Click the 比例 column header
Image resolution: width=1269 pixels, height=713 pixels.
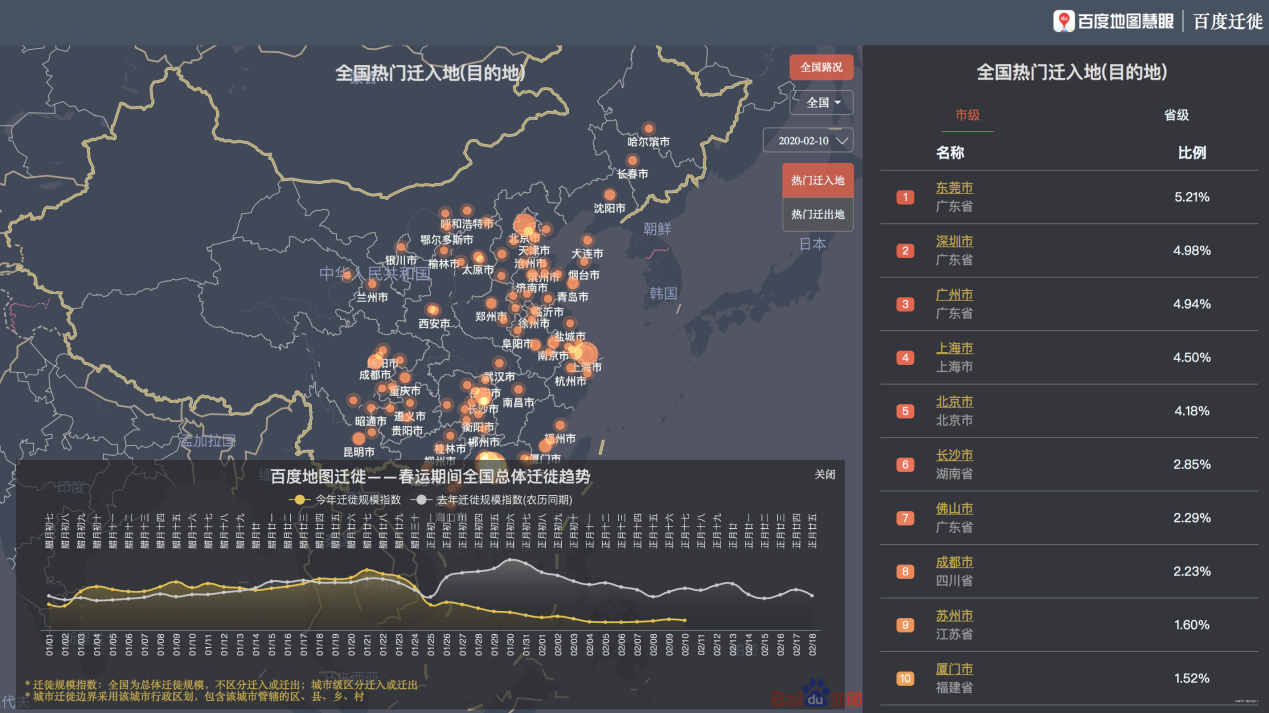click(1192, 153)
